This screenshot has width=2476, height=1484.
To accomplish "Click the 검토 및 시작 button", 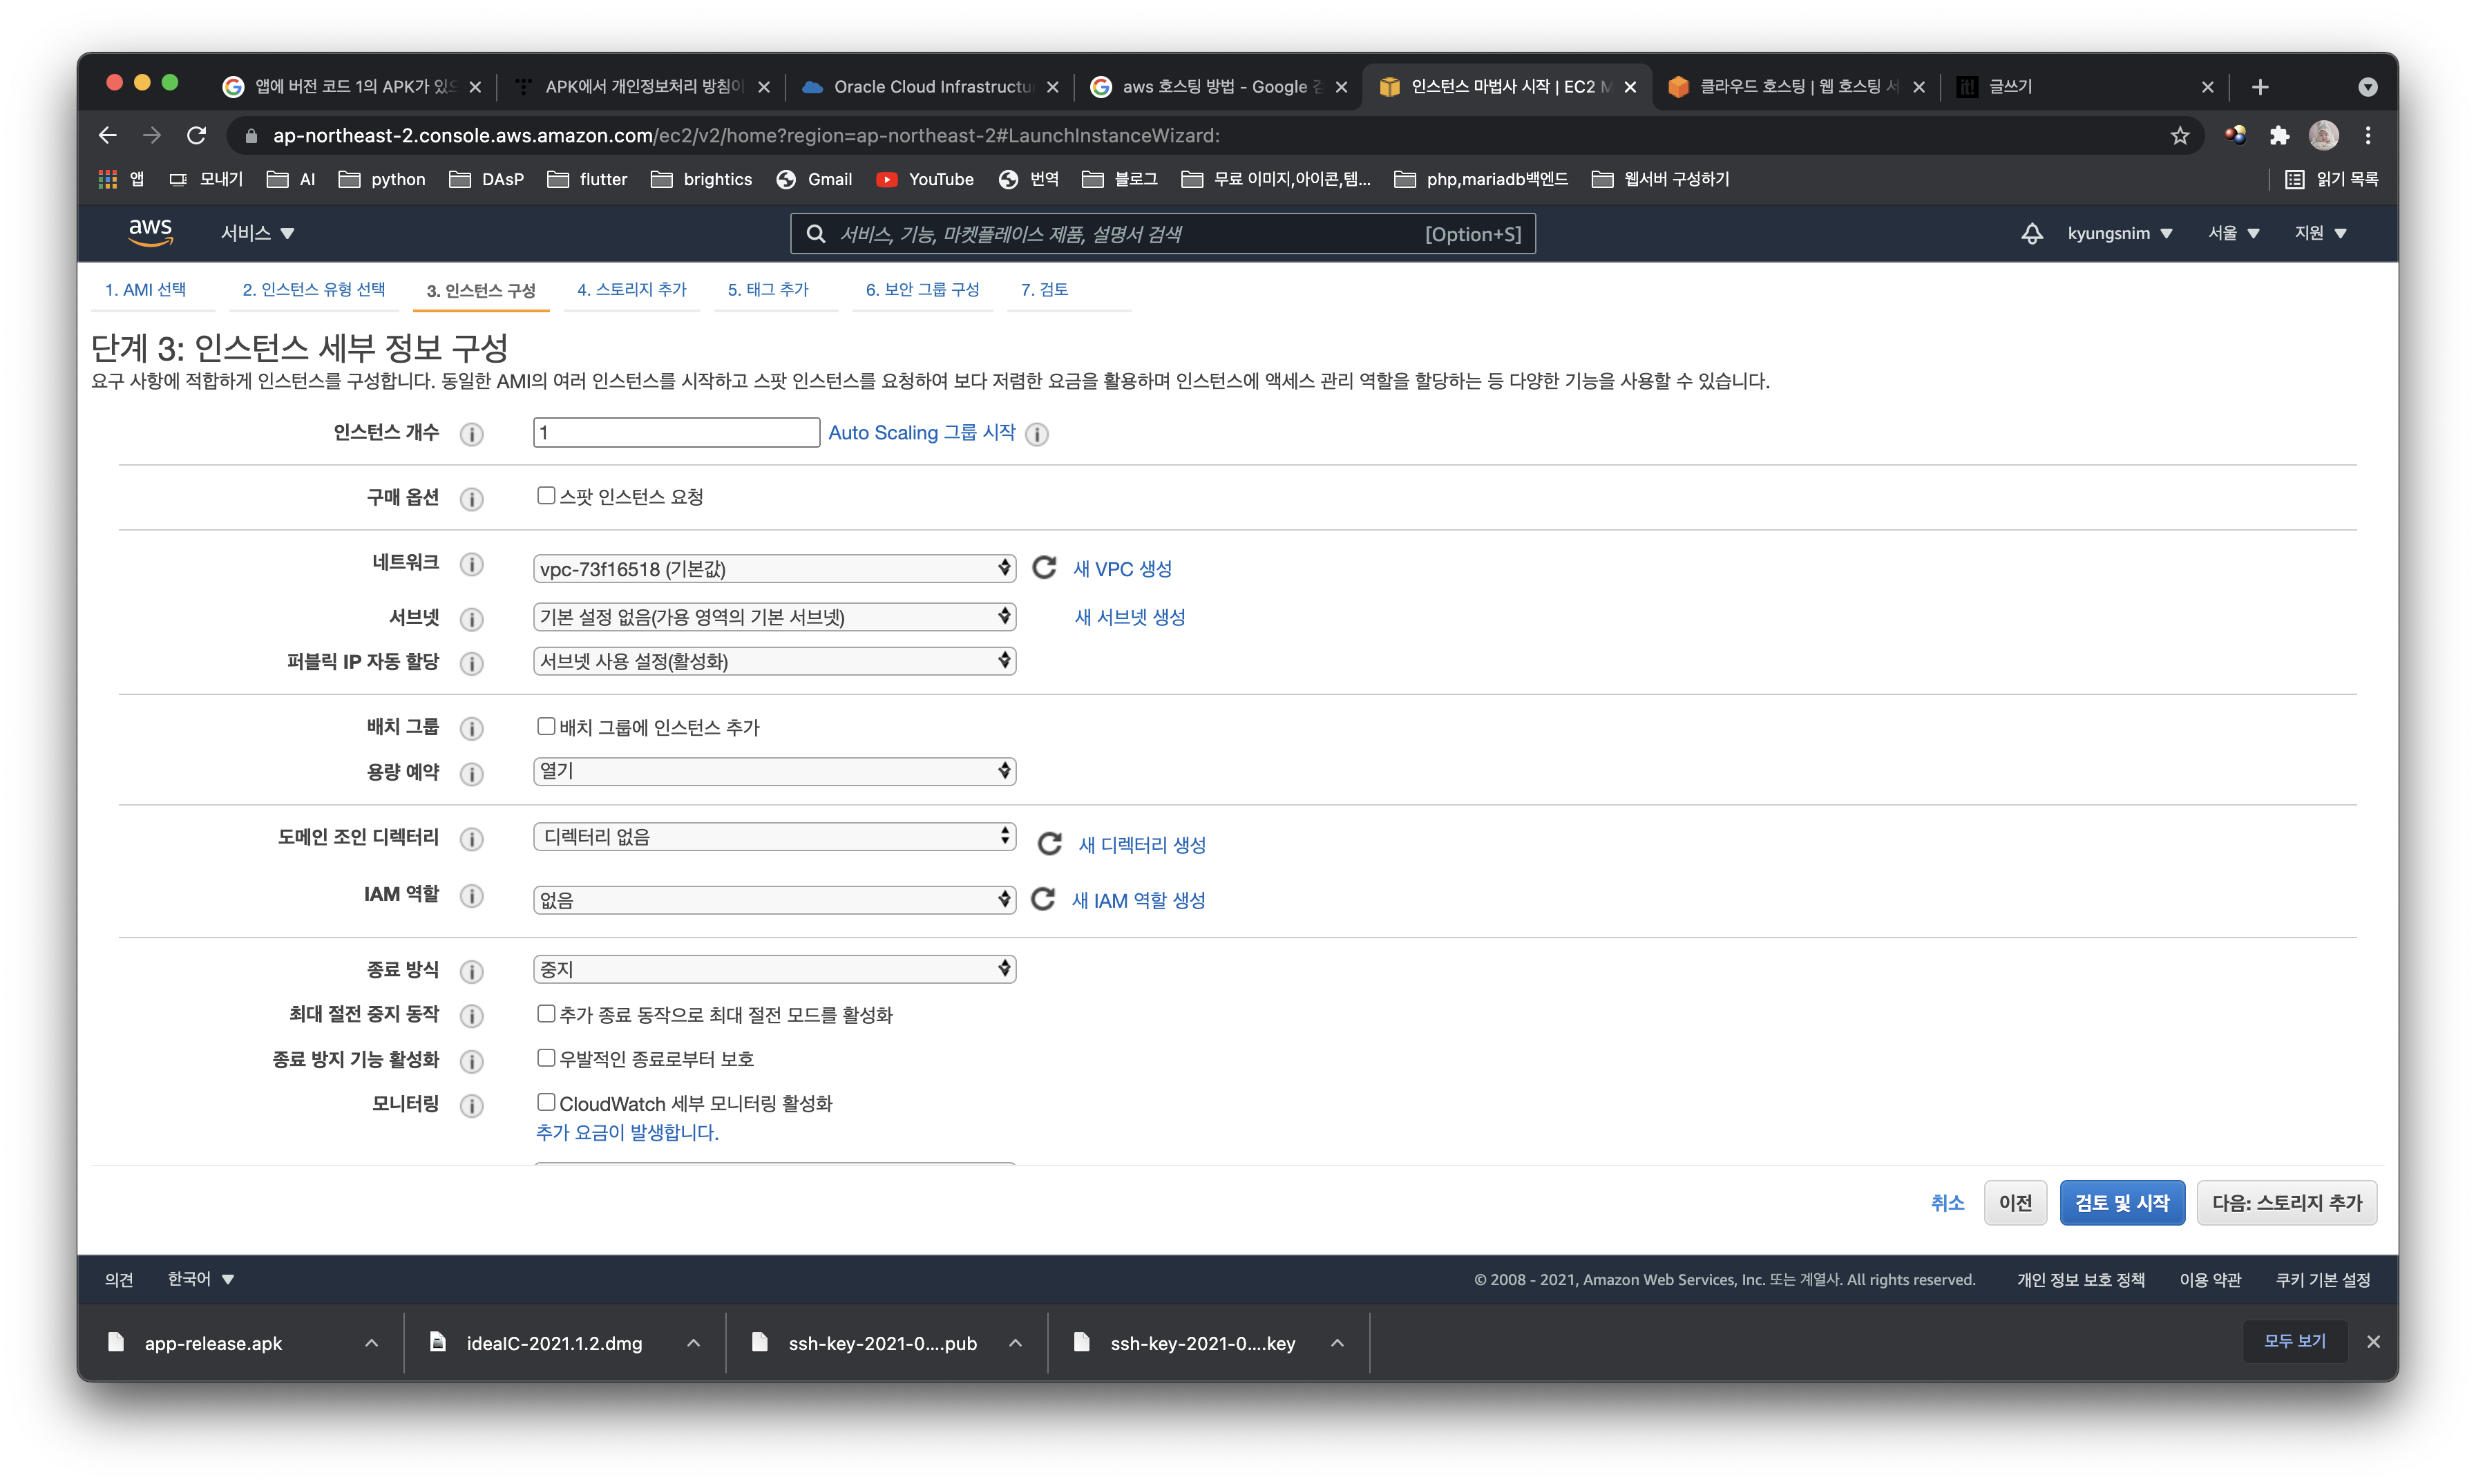I will 2121,1202.
